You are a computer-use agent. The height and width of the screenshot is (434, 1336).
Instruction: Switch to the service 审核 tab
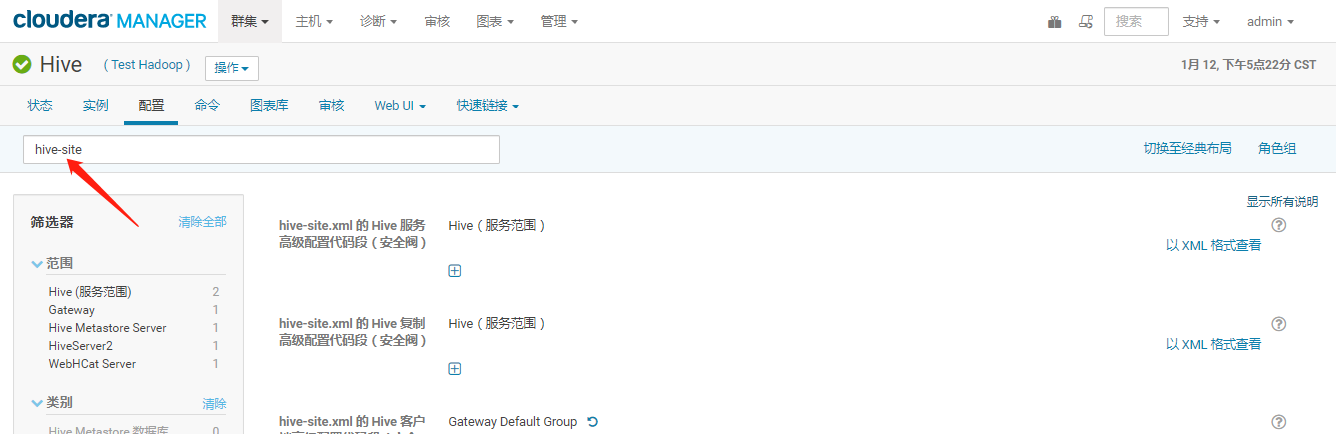(332, 106)
